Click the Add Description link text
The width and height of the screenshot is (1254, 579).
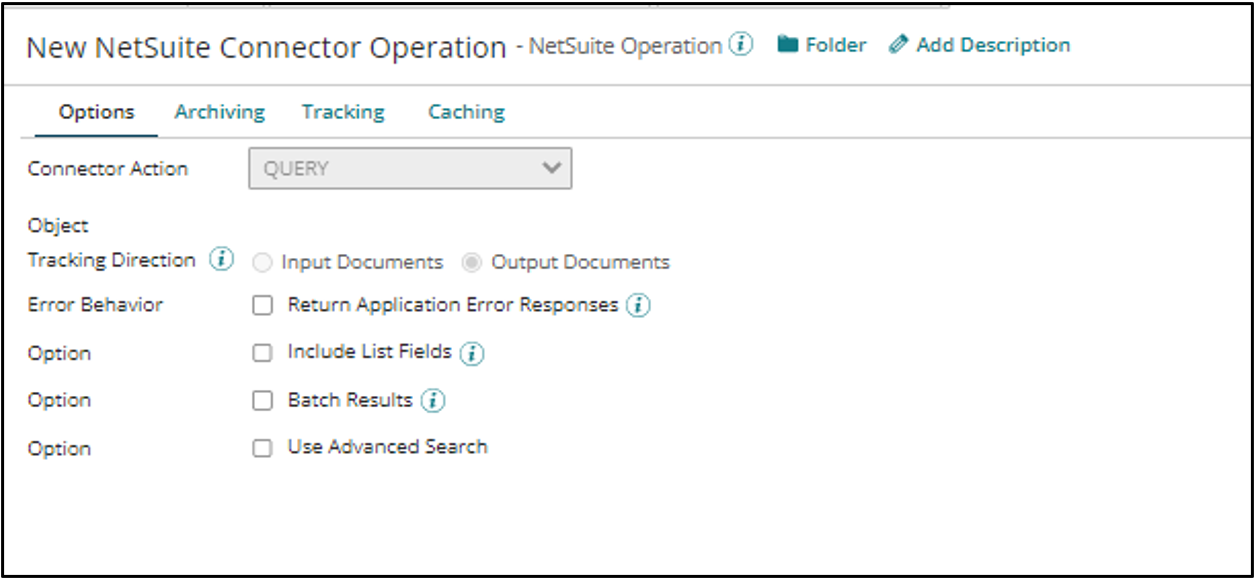pos(992,45)
